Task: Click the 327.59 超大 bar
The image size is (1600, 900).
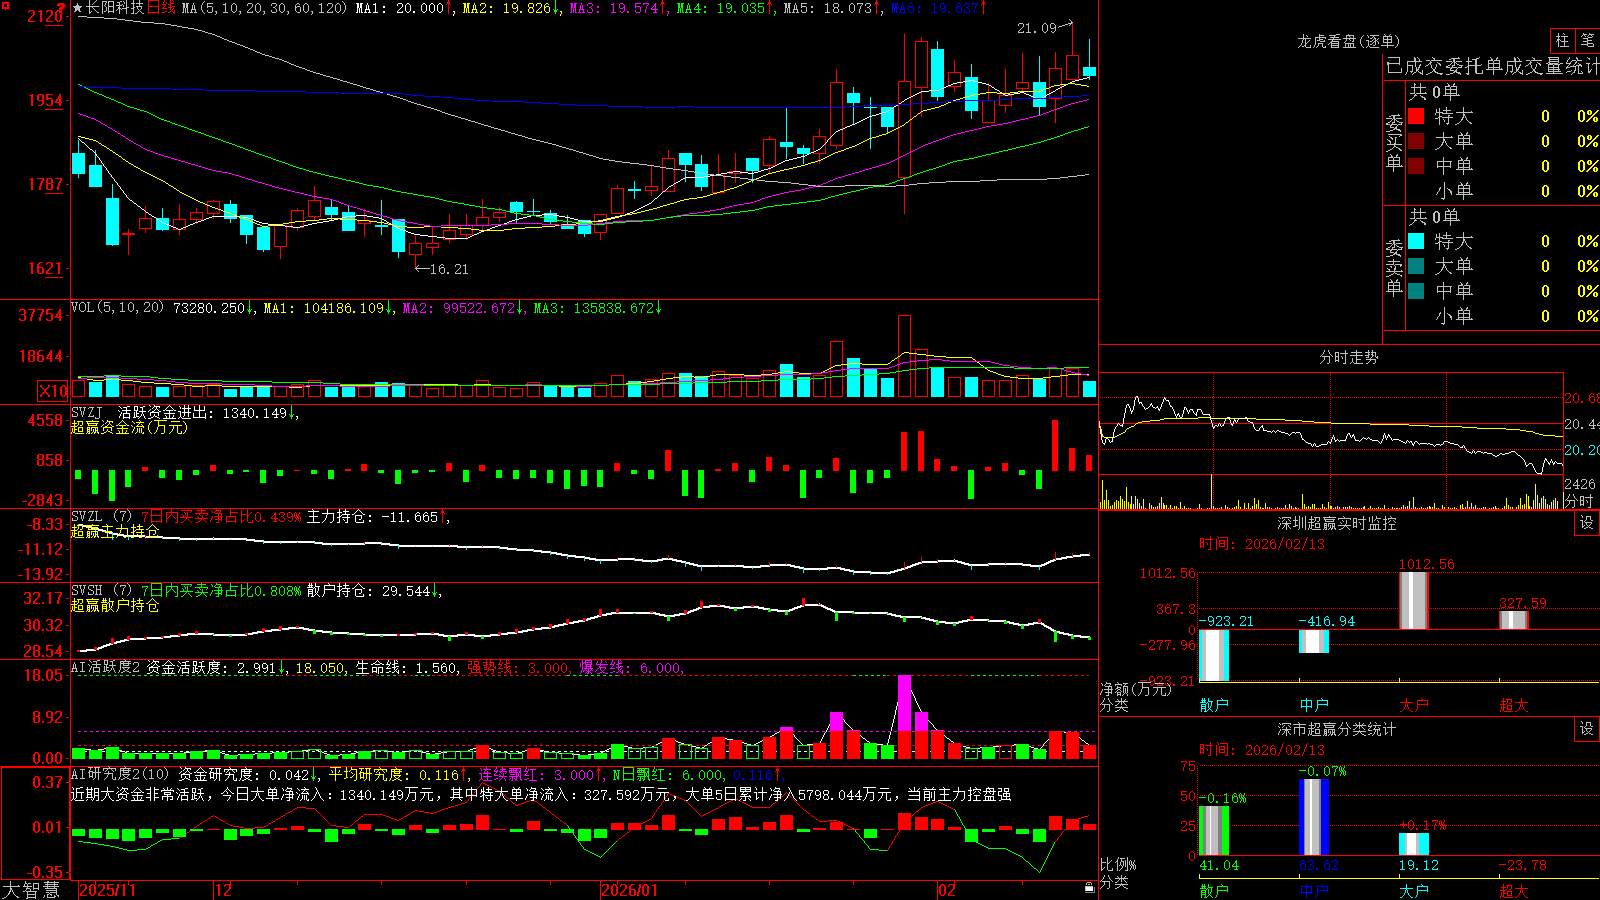Action: pyautogui.click(x=1514, y=620)
